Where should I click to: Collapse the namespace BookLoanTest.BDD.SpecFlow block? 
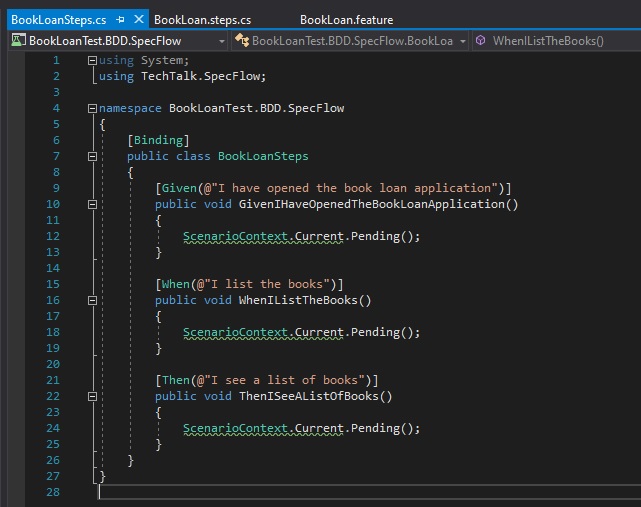click(92, 108)
